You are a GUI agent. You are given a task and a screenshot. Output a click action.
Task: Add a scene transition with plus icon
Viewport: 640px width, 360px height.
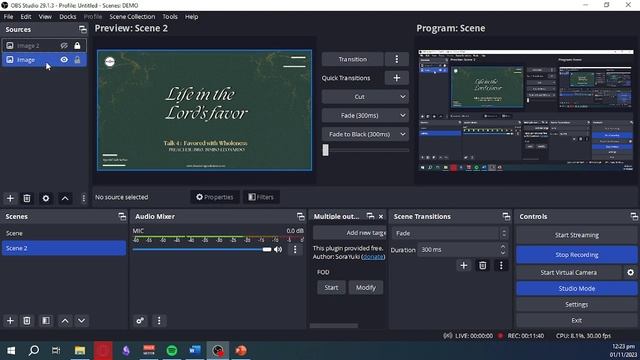[x=464, y=266]
